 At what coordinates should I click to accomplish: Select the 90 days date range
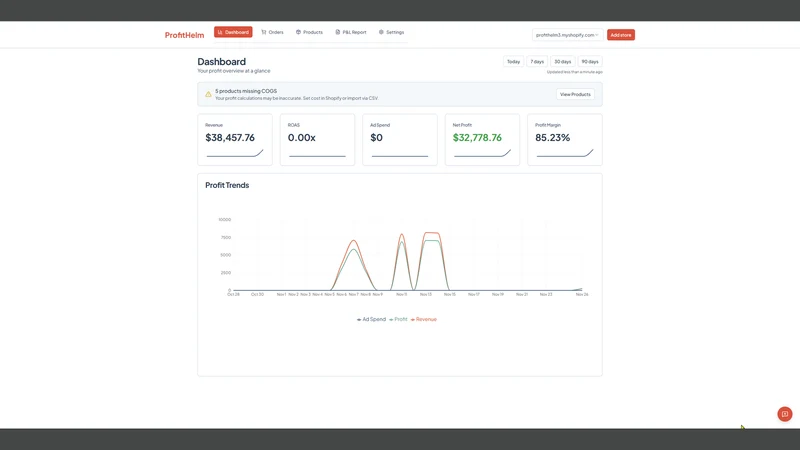point(590,61)
